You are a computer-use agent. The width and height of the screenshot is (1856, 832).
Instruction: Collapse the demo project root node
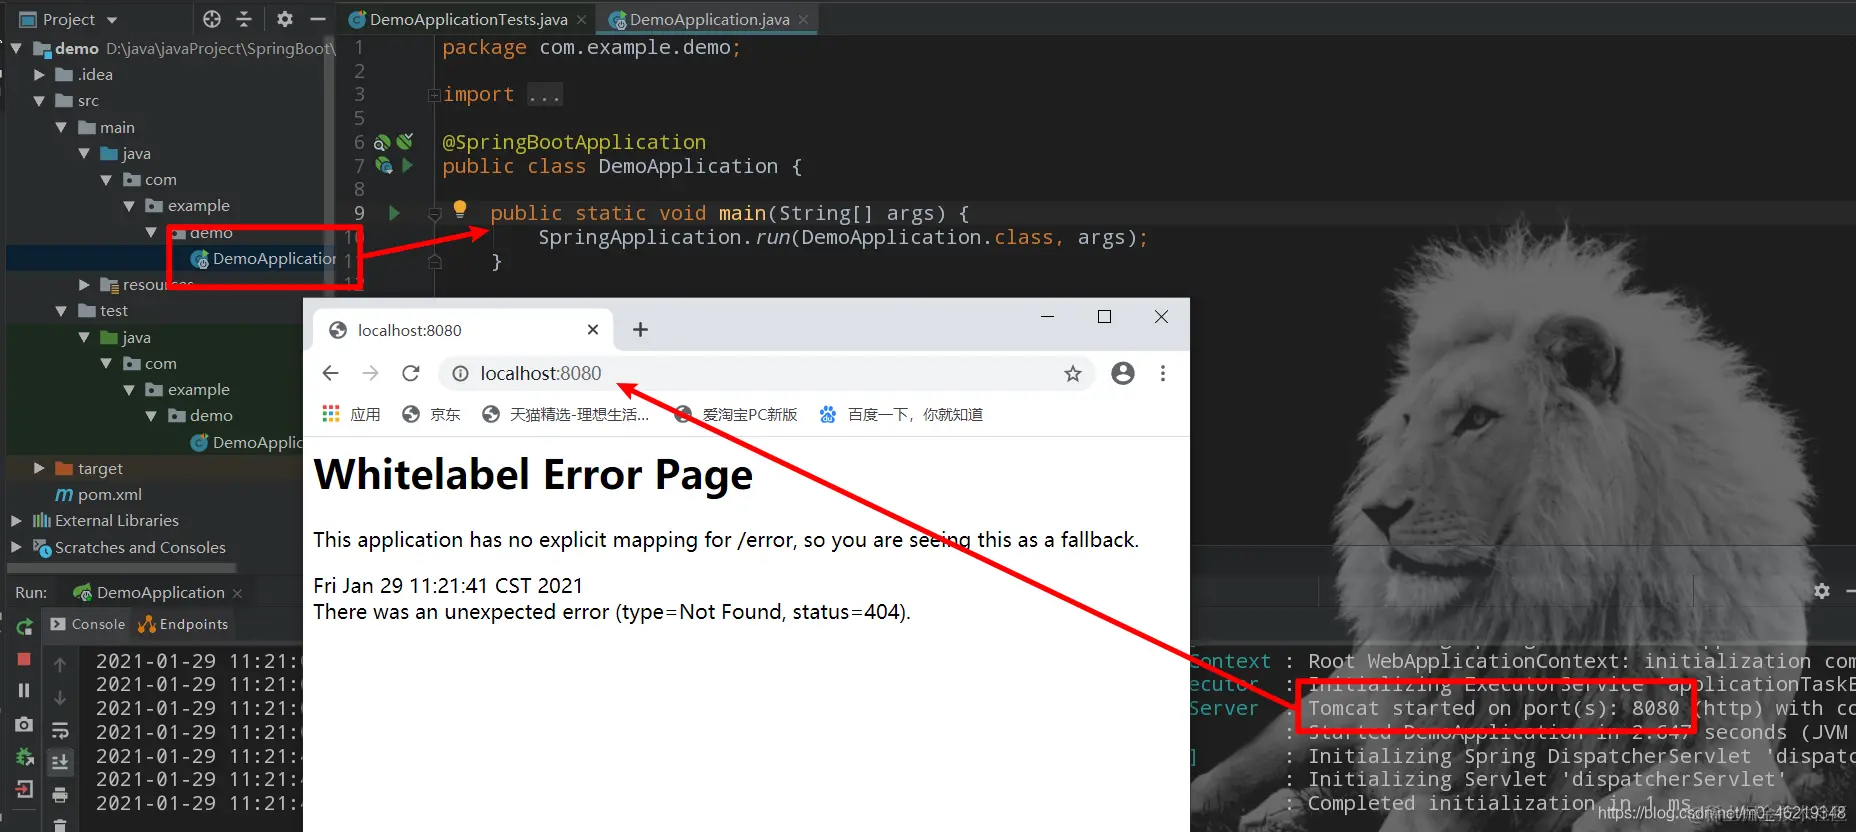16,48
